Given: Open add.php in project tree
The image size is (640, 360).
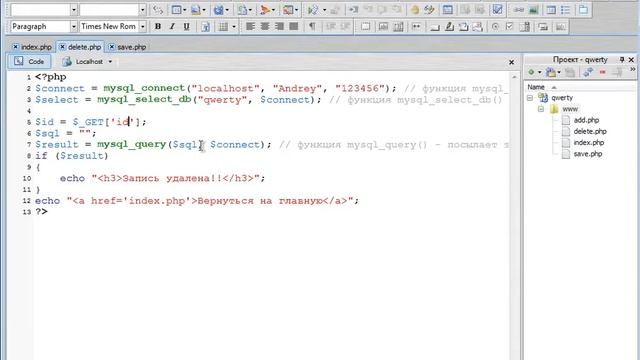Looking at the screenshot, I should [x=586, y=120].
